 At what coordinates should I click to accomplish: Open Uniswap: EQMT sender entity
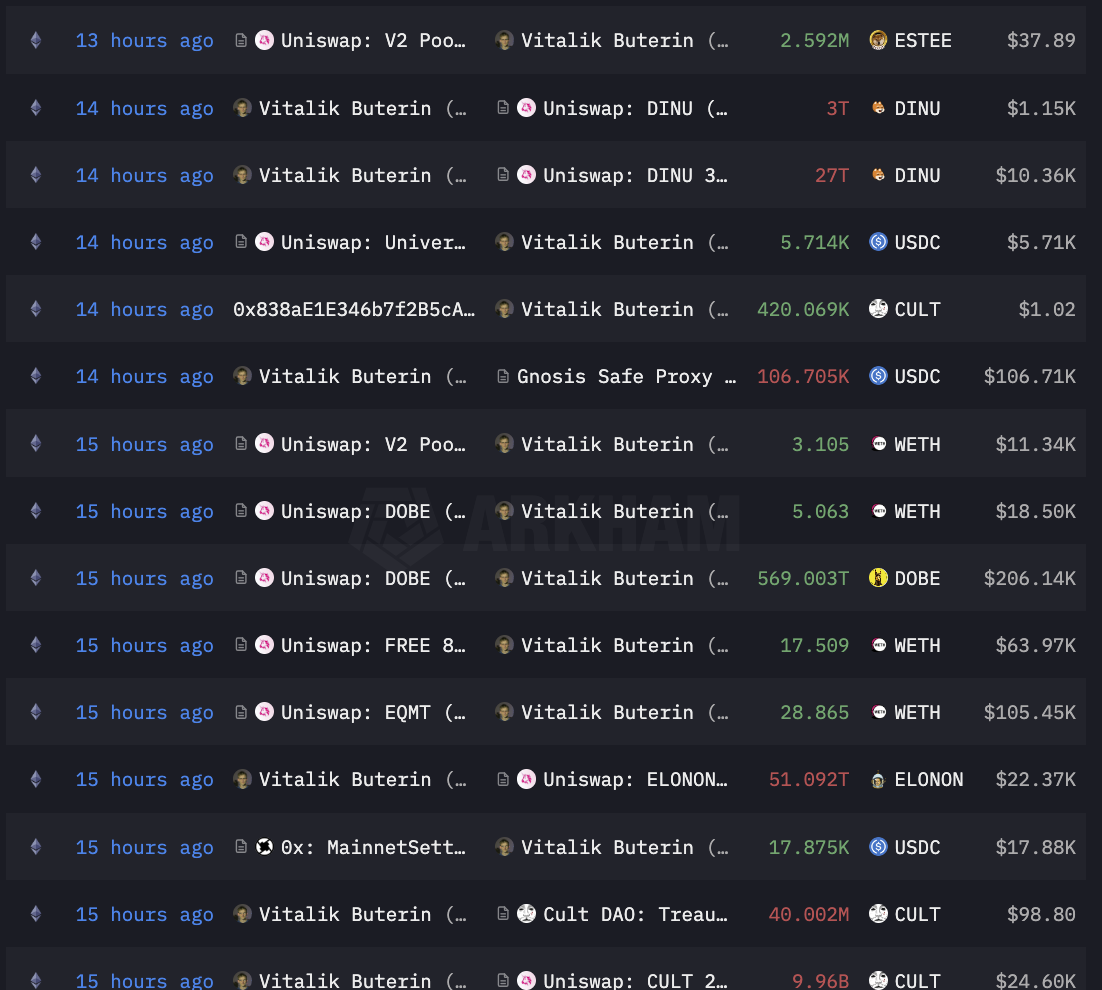tap(373, 712)
